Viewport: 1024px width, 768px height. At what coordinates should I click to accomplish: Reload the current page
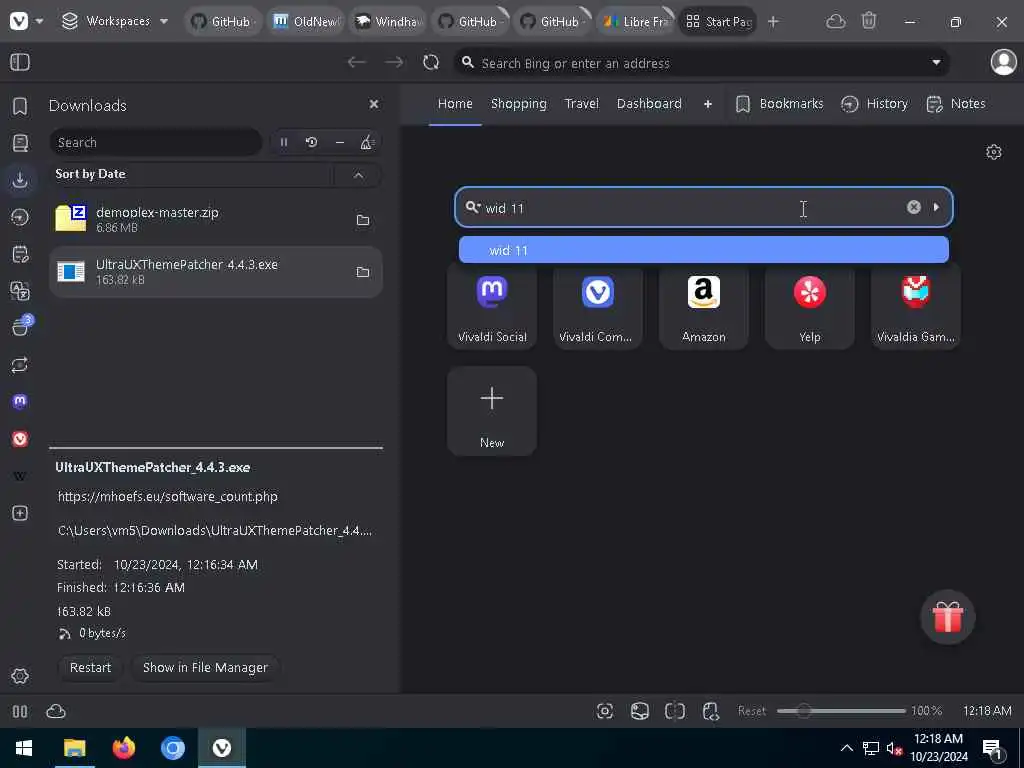point(431,62)
